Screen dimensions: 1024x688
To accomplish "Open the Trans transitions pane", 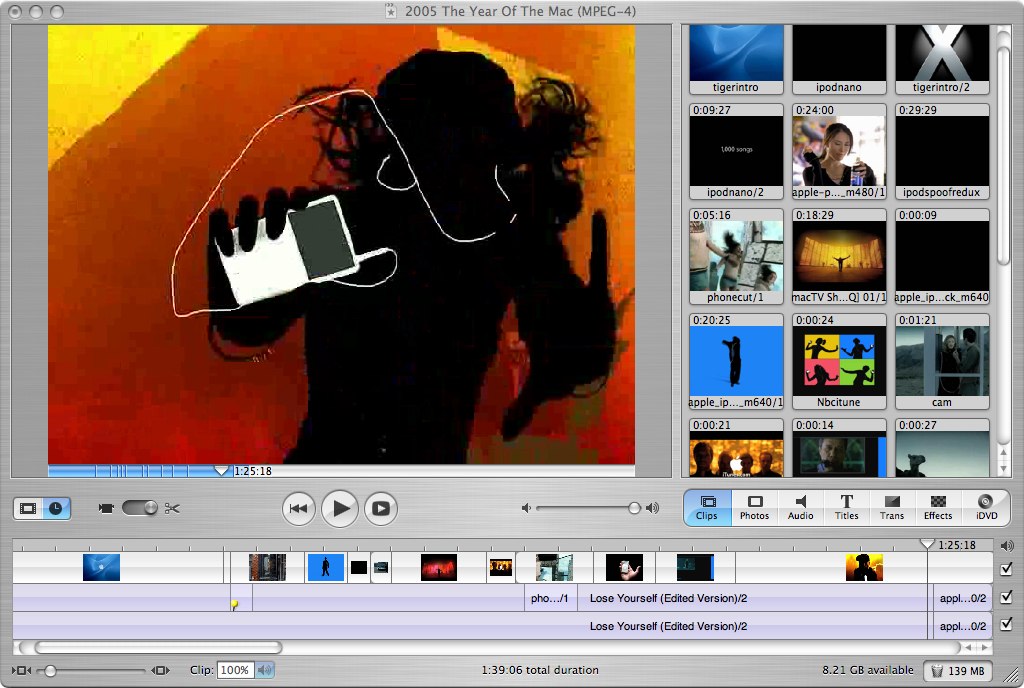I will coord(892,508).
